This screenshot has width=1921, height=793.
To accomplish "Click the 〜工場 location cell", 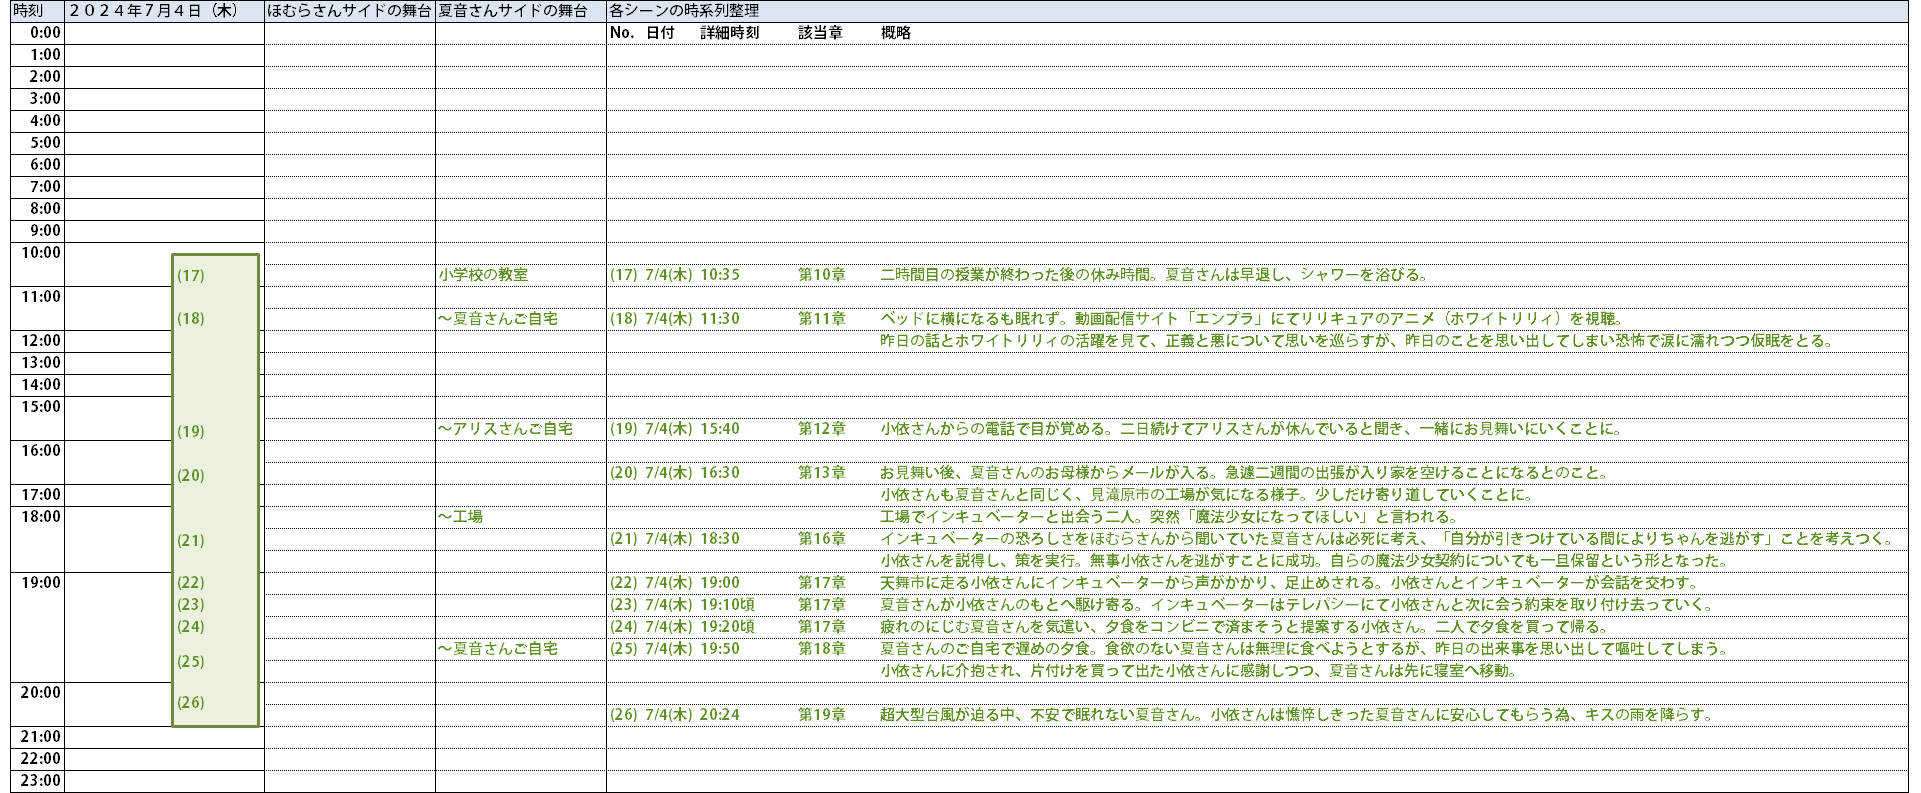I will point(460,517).
